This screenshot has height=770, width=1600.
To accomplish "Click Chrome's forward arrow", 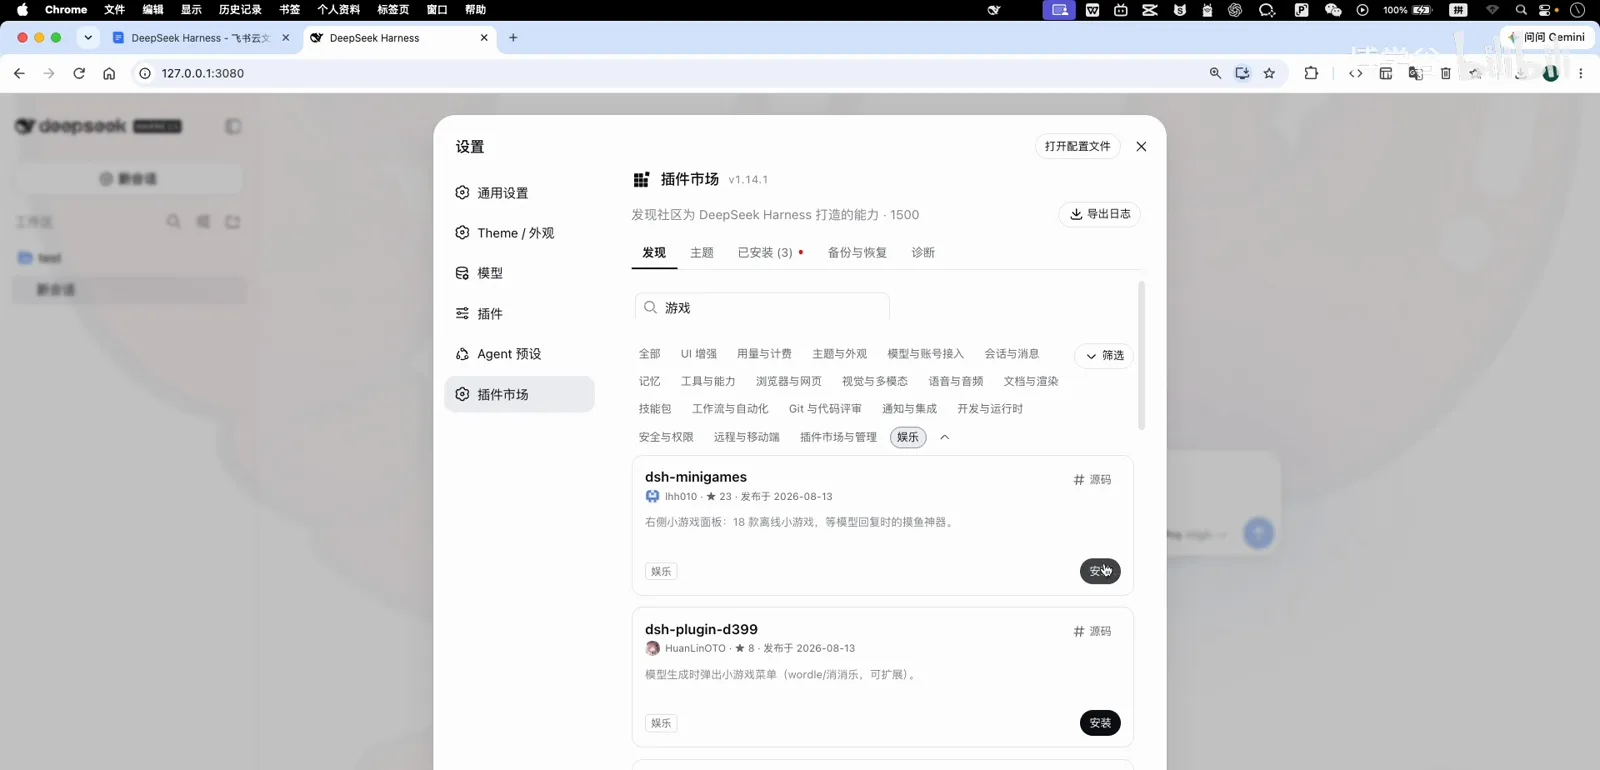I will point(49,73).
